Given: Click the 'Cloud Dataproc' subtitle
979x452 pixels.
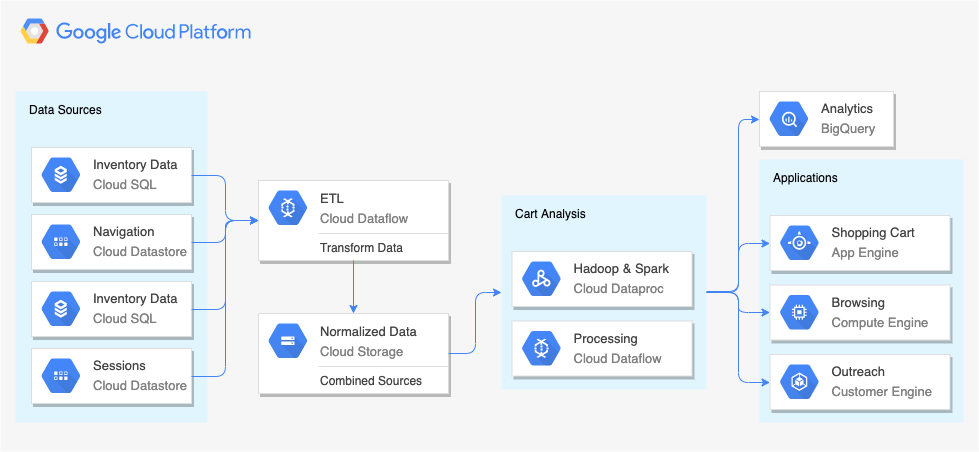Looking at the screenshot, I should pos(619,289).
